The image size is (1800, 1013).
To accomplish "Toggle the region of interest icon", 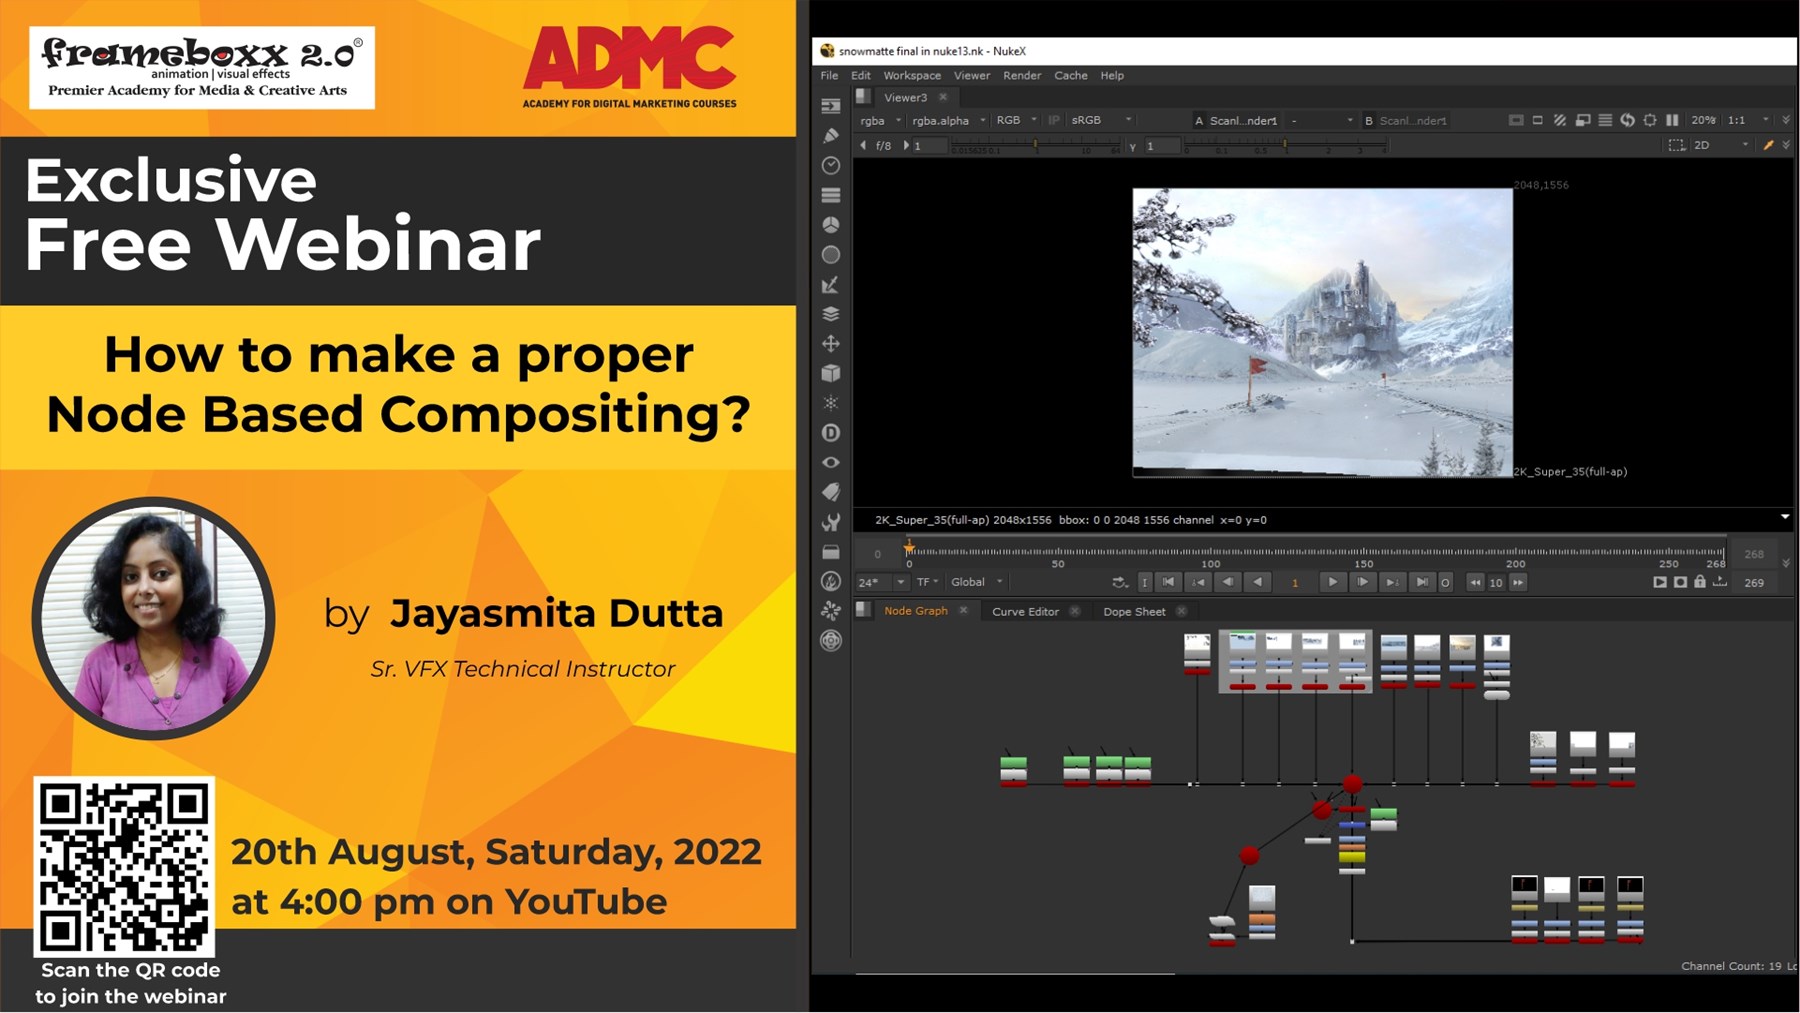I will 1676,145.
